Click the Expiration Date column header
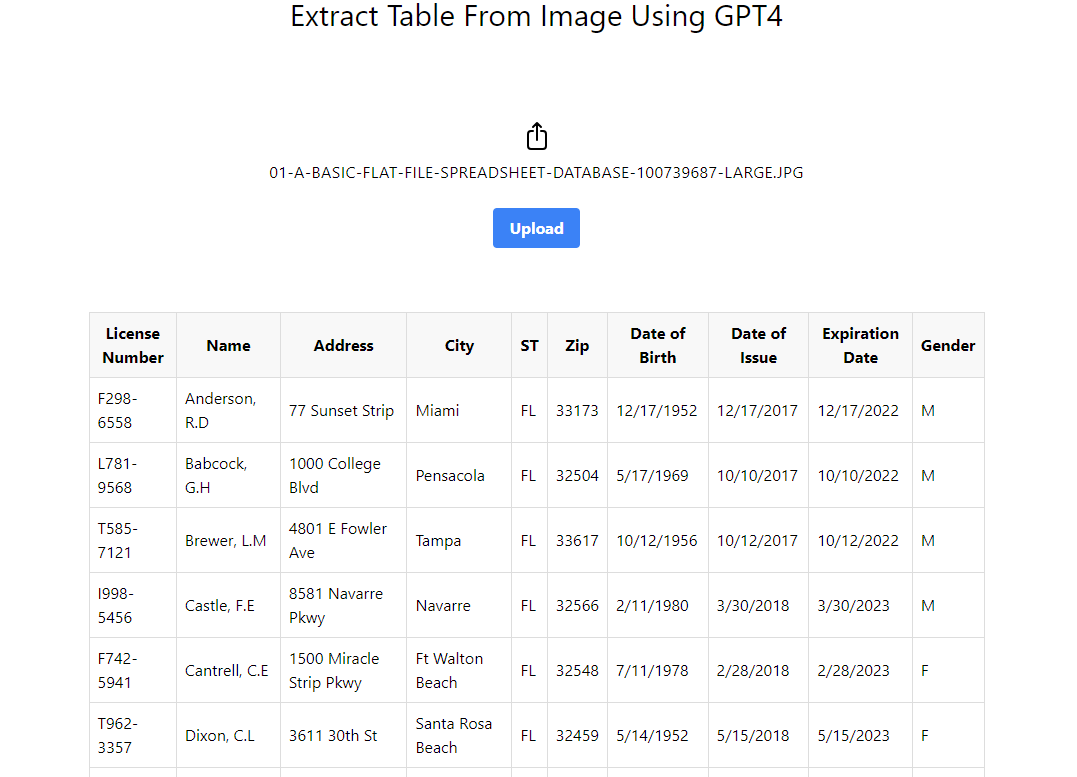This screenshot has width=1077, height=777. (860, 345)
